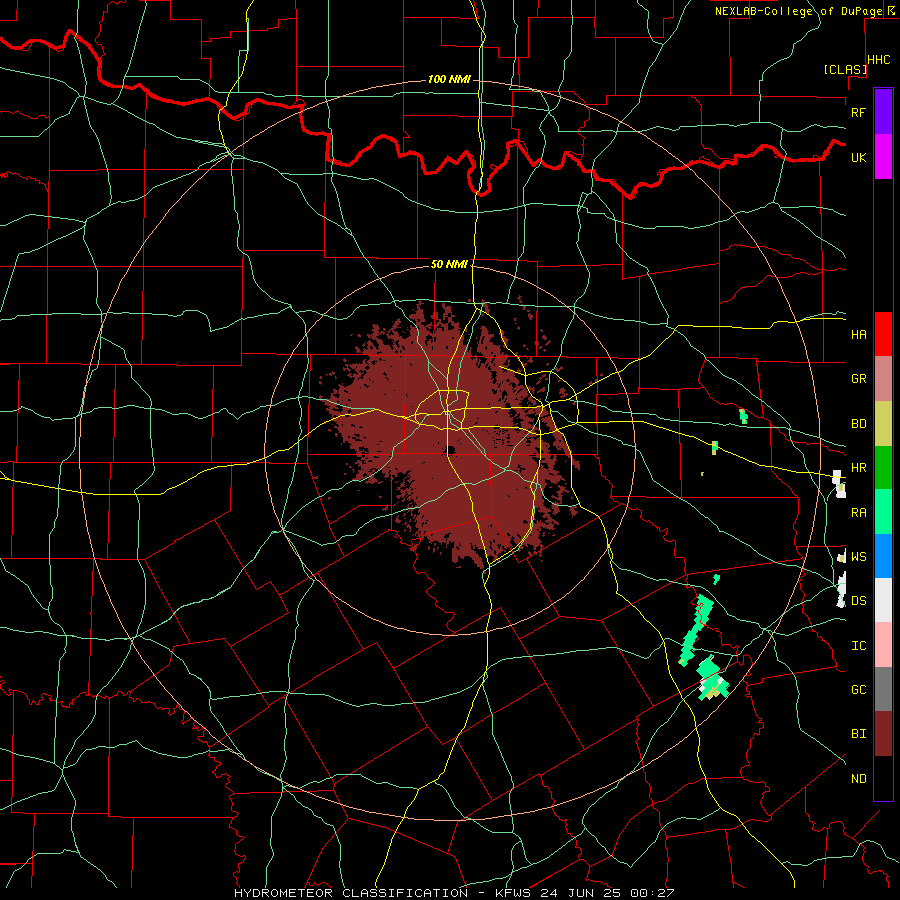Screen dimensions: 900x900
Task: Click the RA legend label
Action: click(858, 513)
